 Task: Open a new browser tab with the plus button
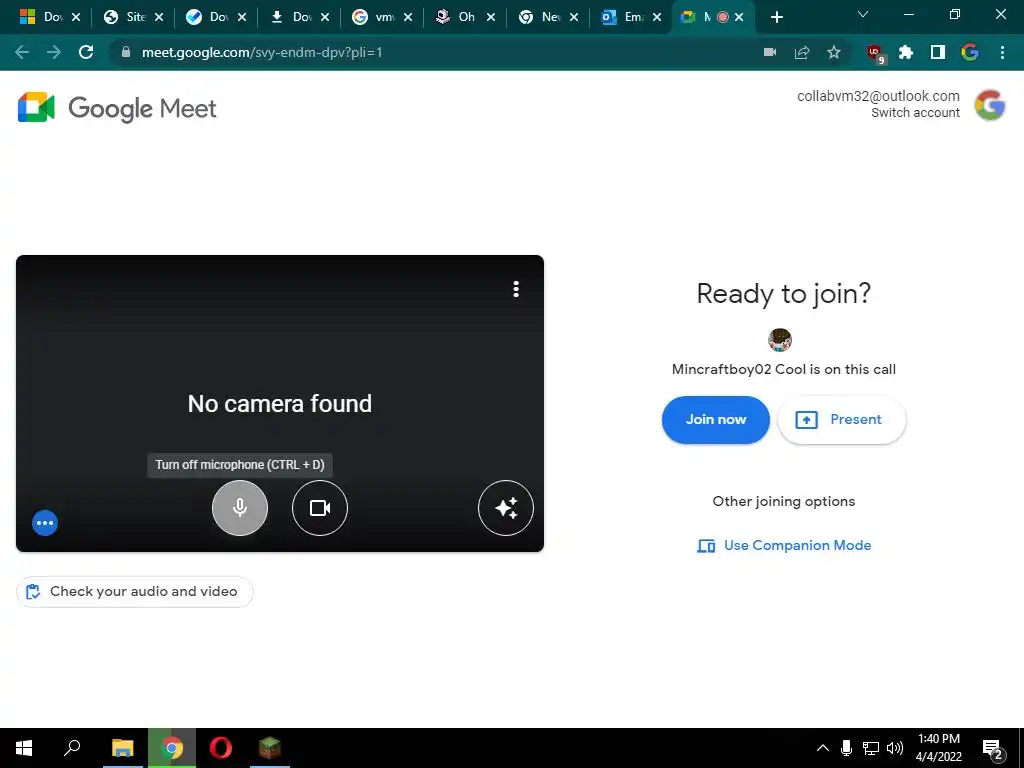(x=776, y=17)
